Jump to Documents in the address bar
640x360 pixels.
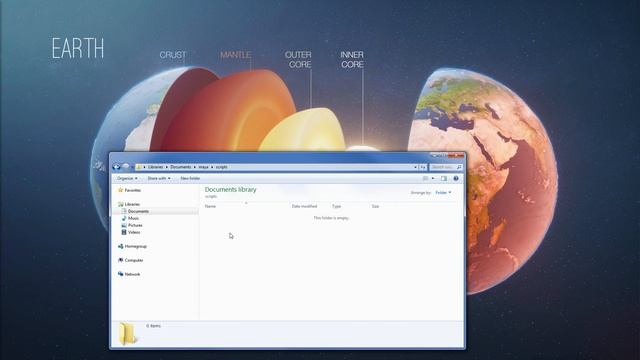180,167
